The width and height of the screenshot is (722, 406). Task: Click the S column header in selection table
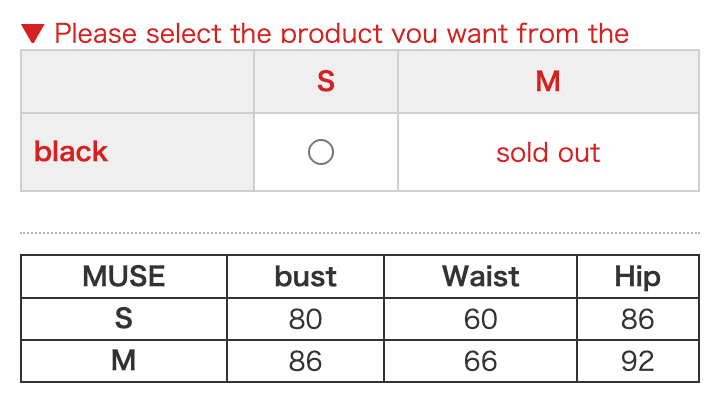coord(326,81)
